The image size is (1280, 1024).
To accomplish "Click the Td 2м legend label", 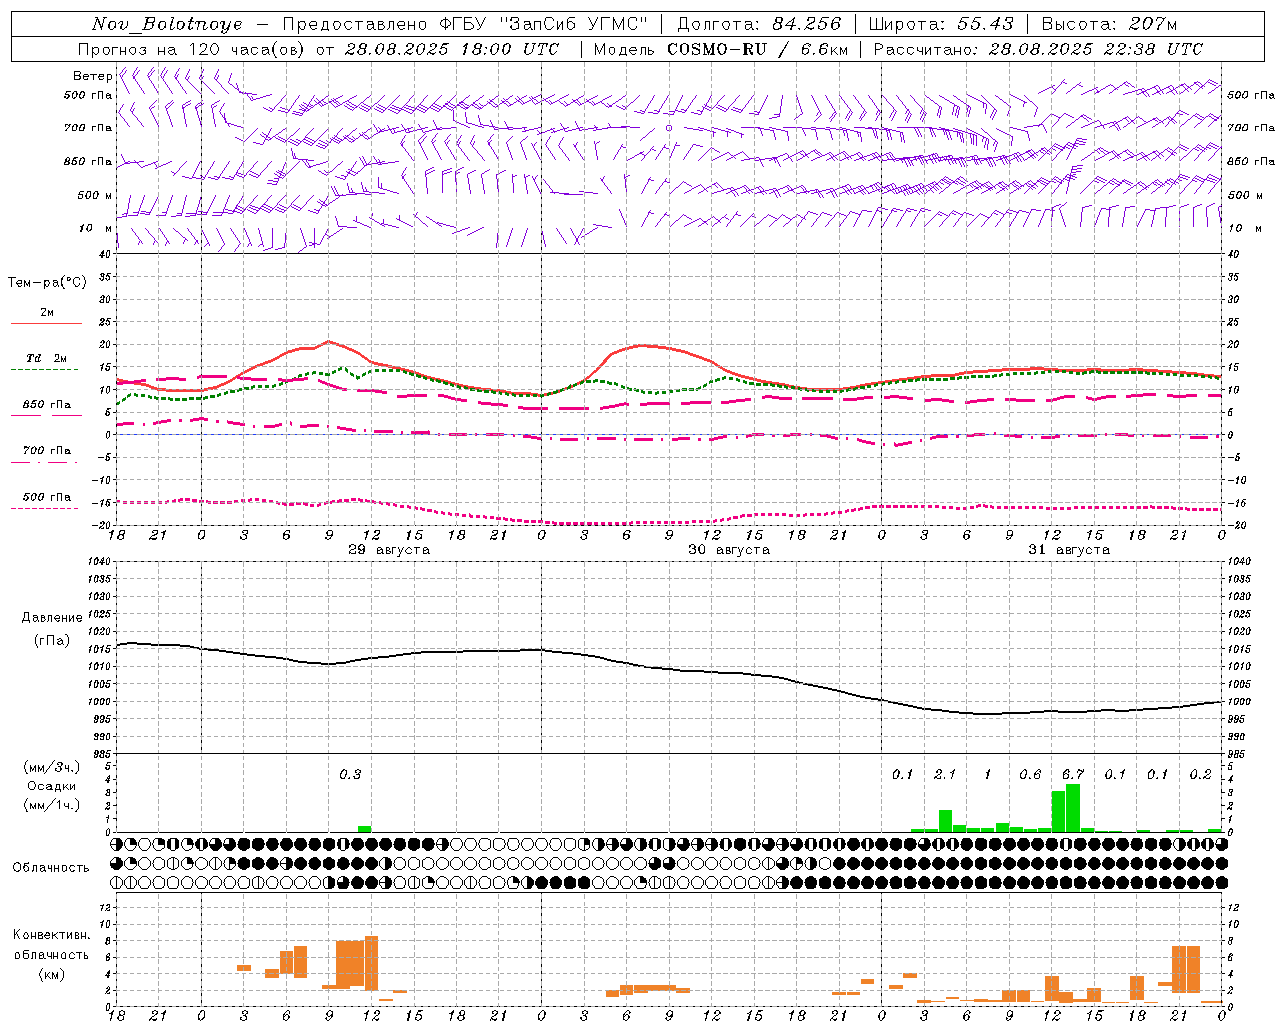I will 47,358.
